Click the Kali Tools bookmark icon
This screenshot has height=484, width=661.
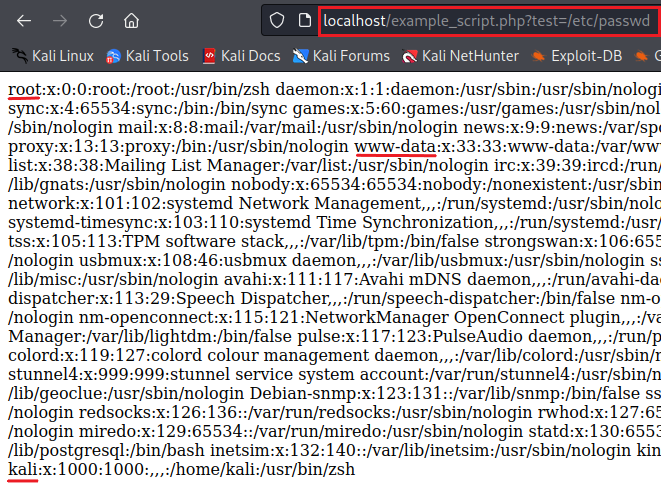113,56
